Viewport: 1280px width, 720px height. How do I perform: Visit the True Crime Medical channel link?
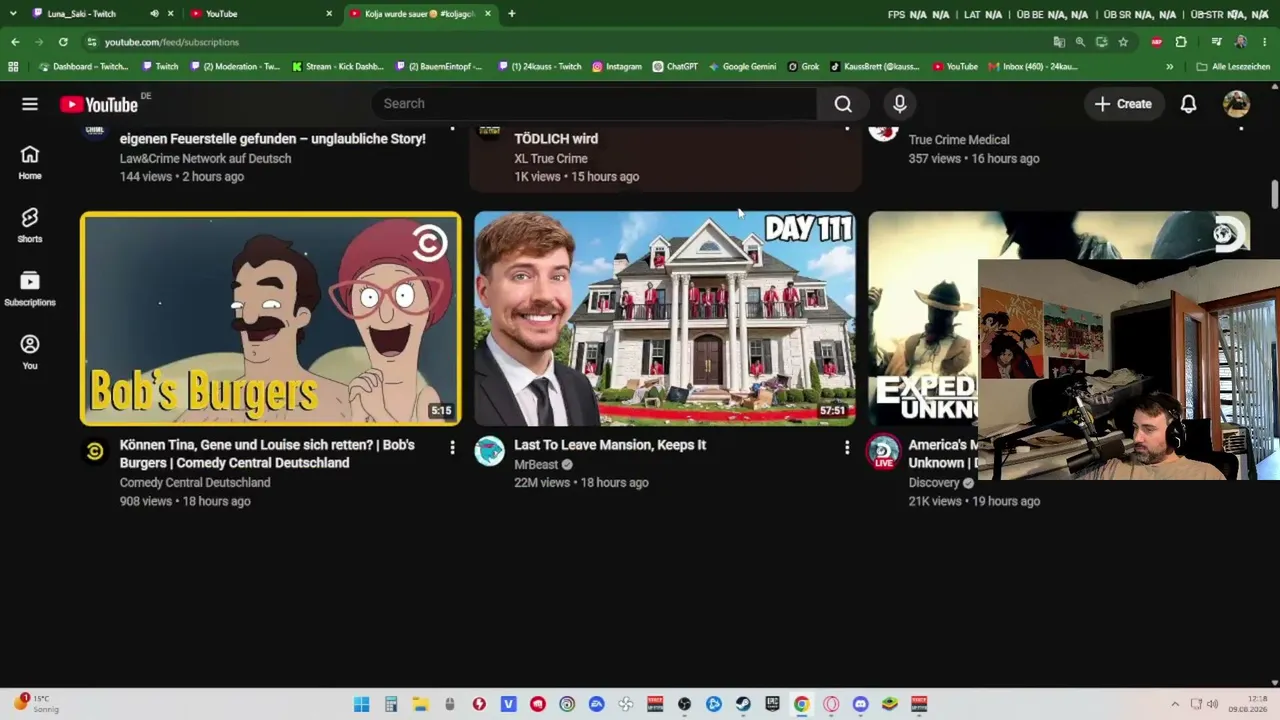[x=959, y=140]
